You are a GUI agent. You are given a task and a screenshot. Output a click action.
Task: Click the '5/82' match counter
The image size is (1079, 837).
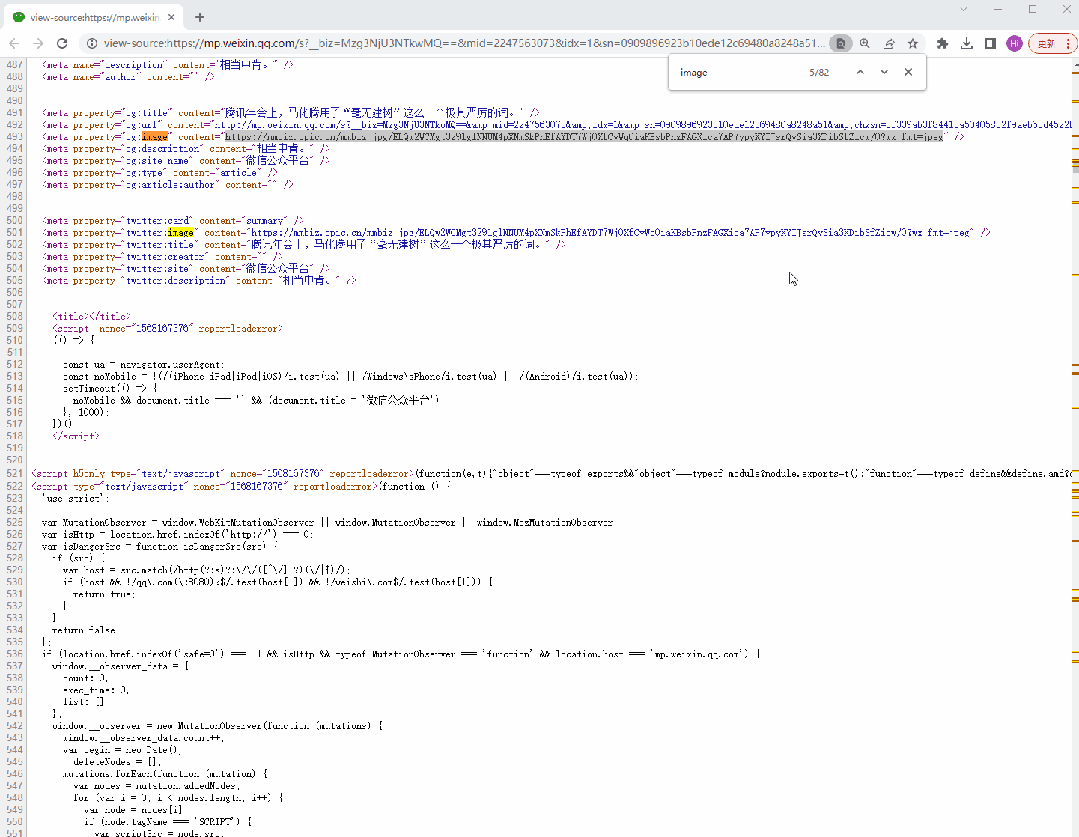click(x=819, y=72)
